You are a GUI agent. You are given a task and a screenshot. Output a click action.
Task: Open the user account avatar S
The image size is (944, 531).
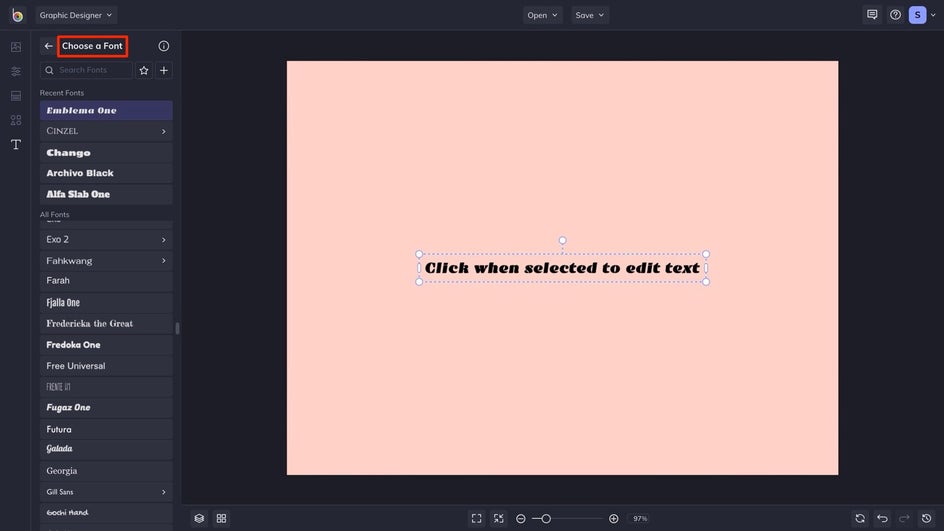tap(918, 15)
